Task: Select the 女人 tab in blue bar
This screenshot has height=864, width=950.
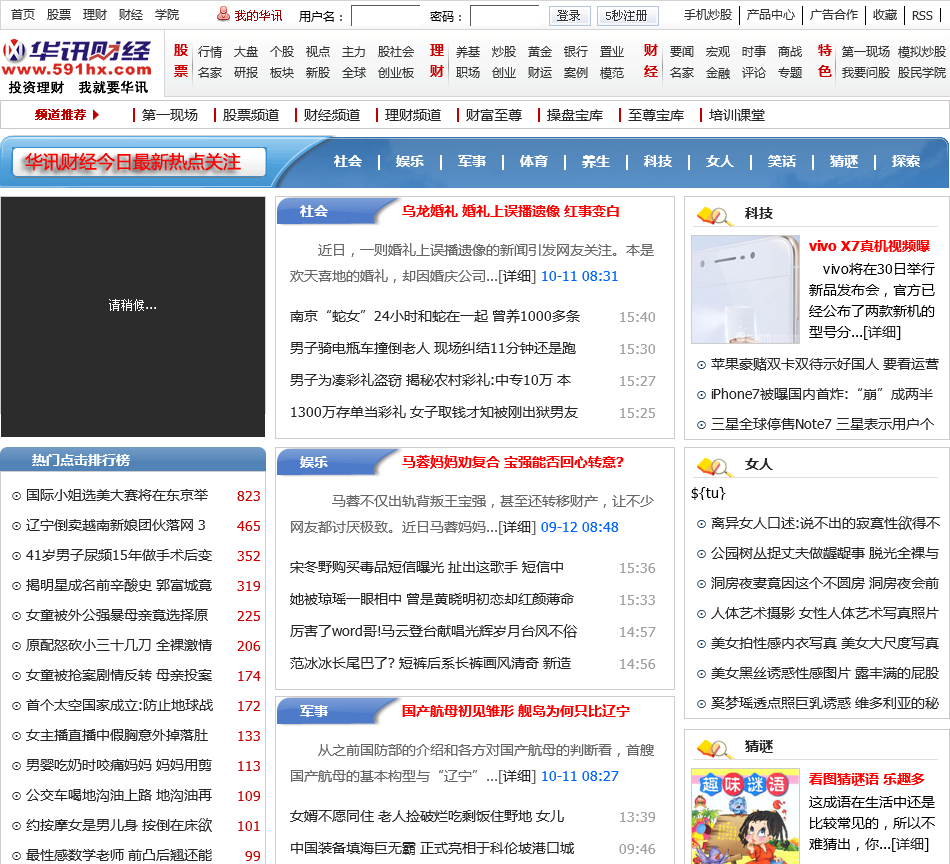Action: (720, 161)
